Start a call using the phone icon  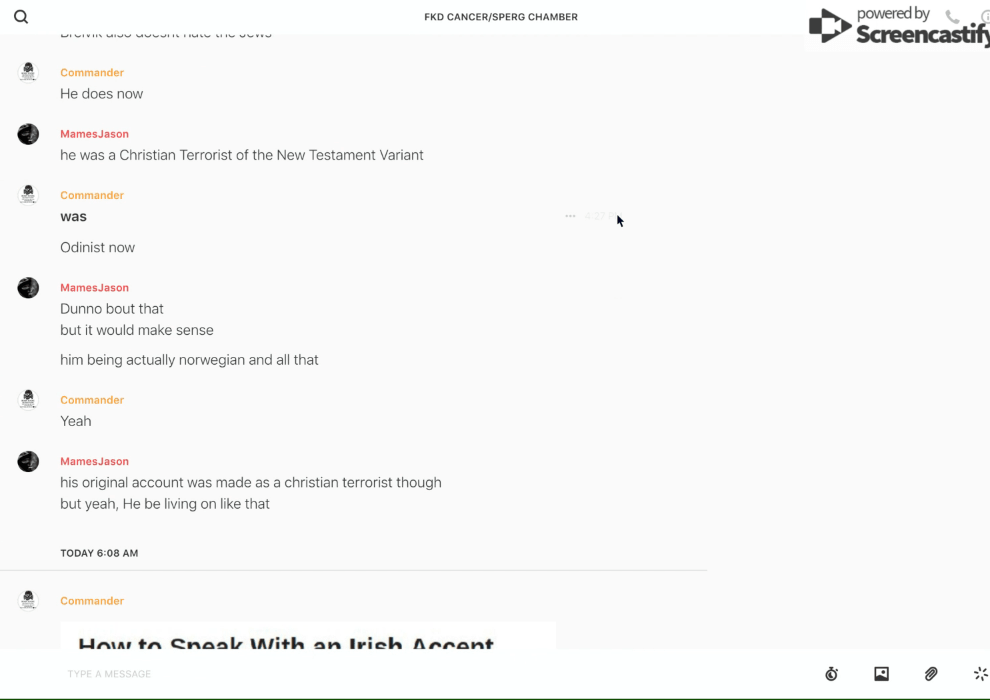click(x=952, y=16)
